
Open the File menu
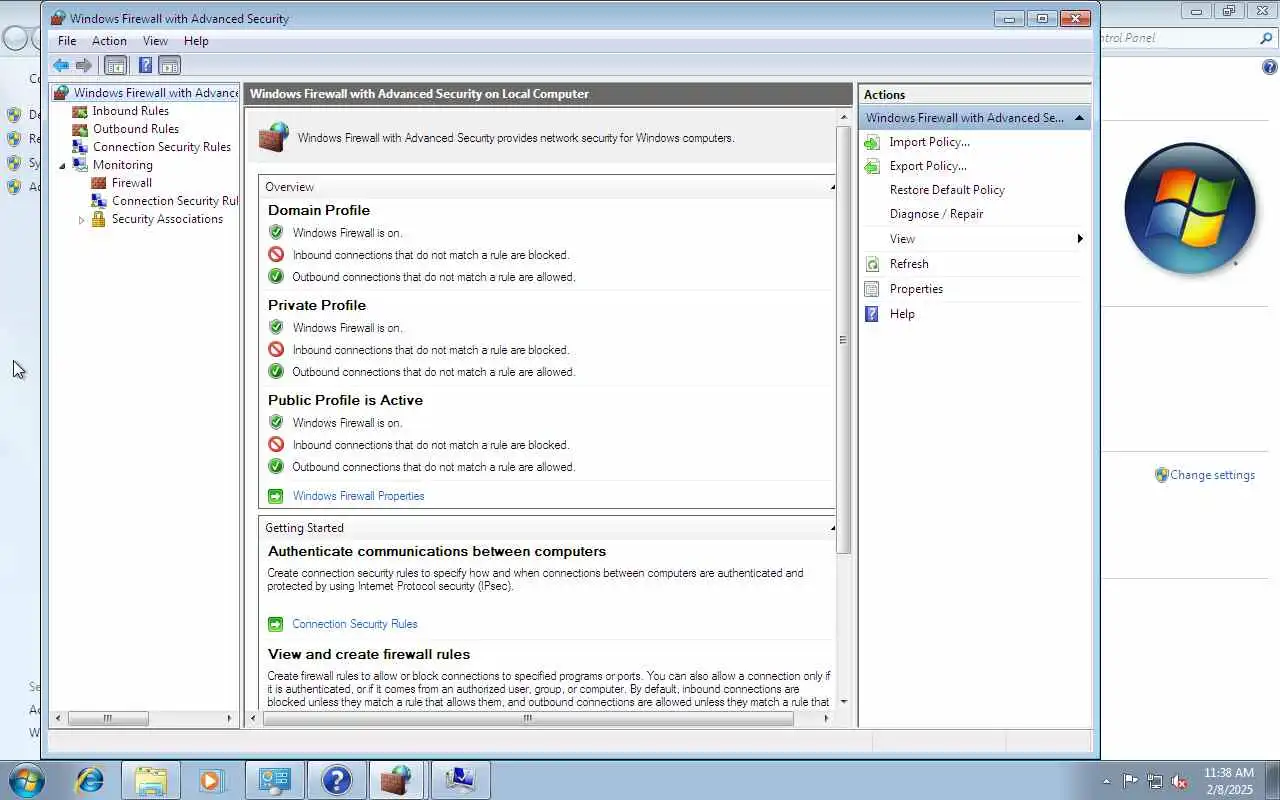tap(67, 41)
